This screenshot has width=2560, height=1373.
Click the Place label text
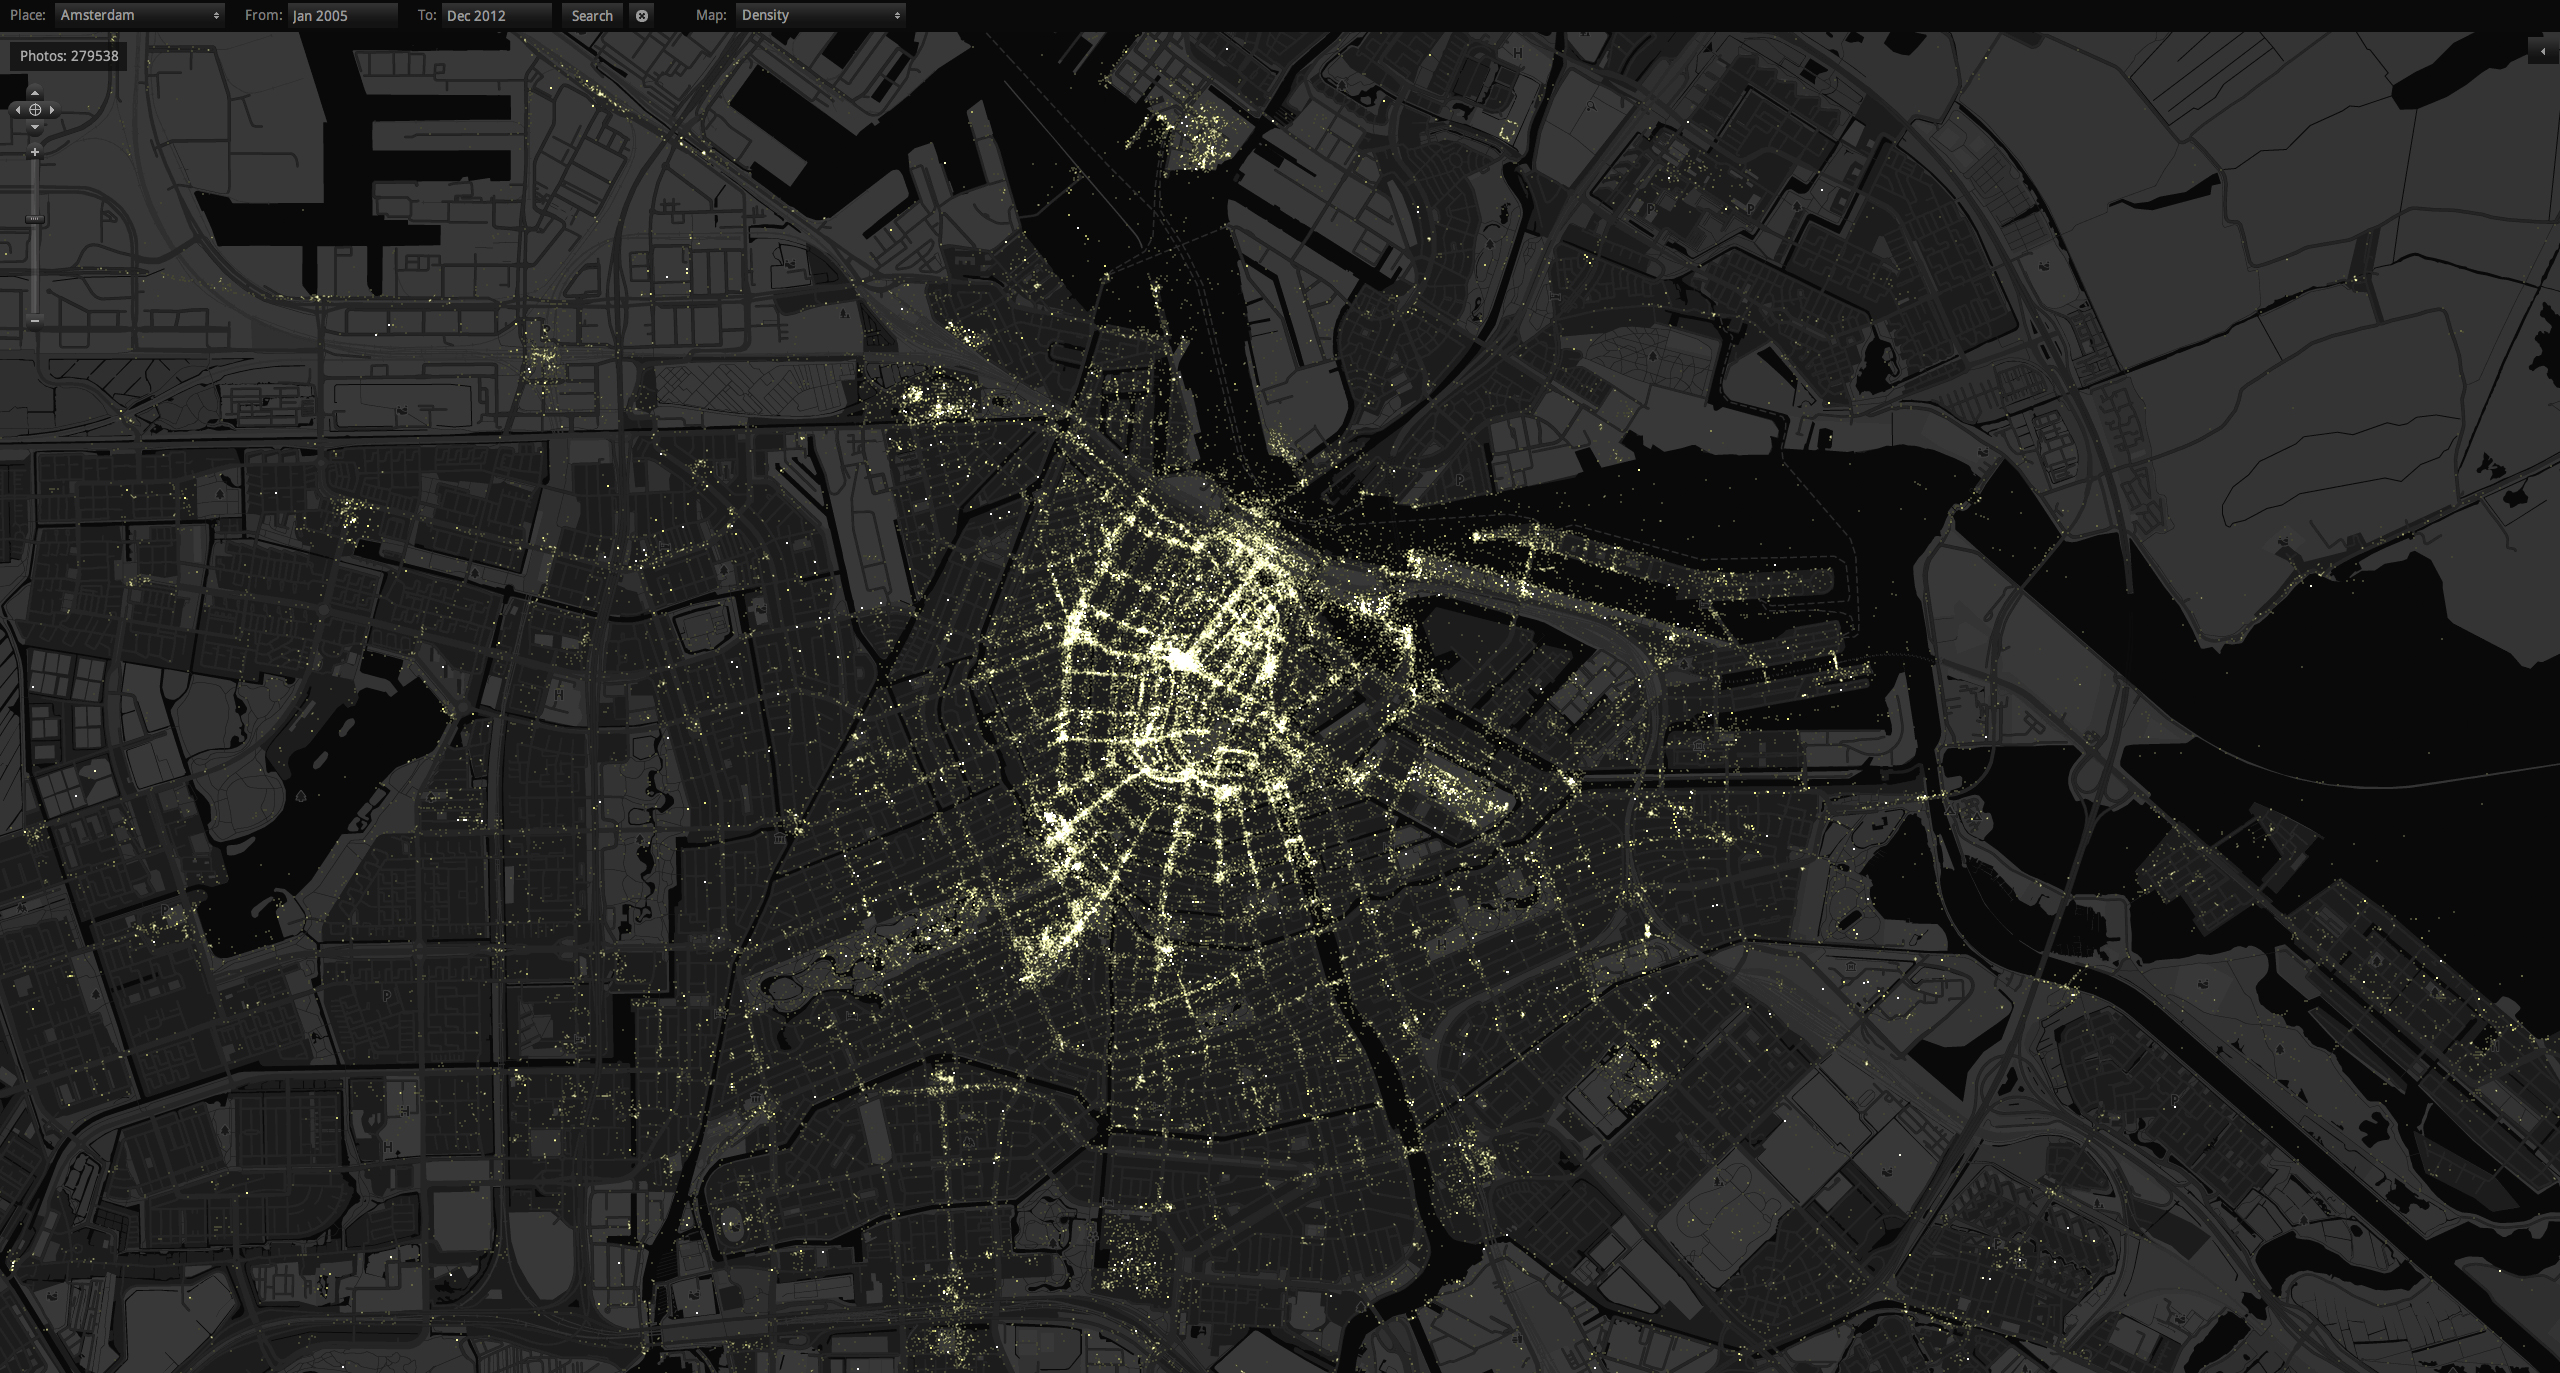coord(28,15)
